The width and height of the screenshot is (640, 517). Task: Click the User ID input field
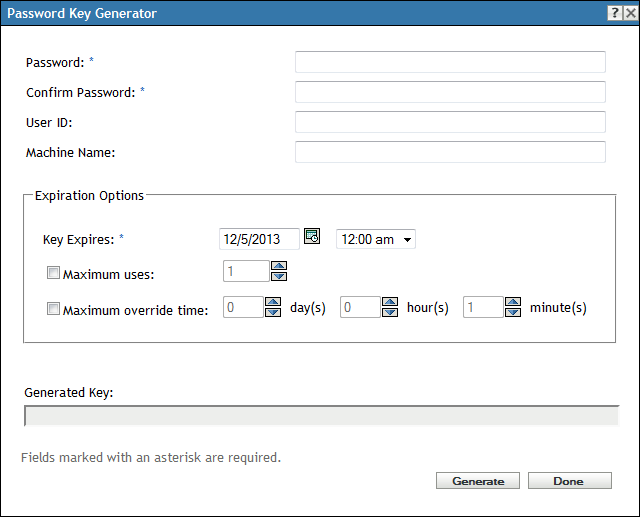(x=450, y=122)
